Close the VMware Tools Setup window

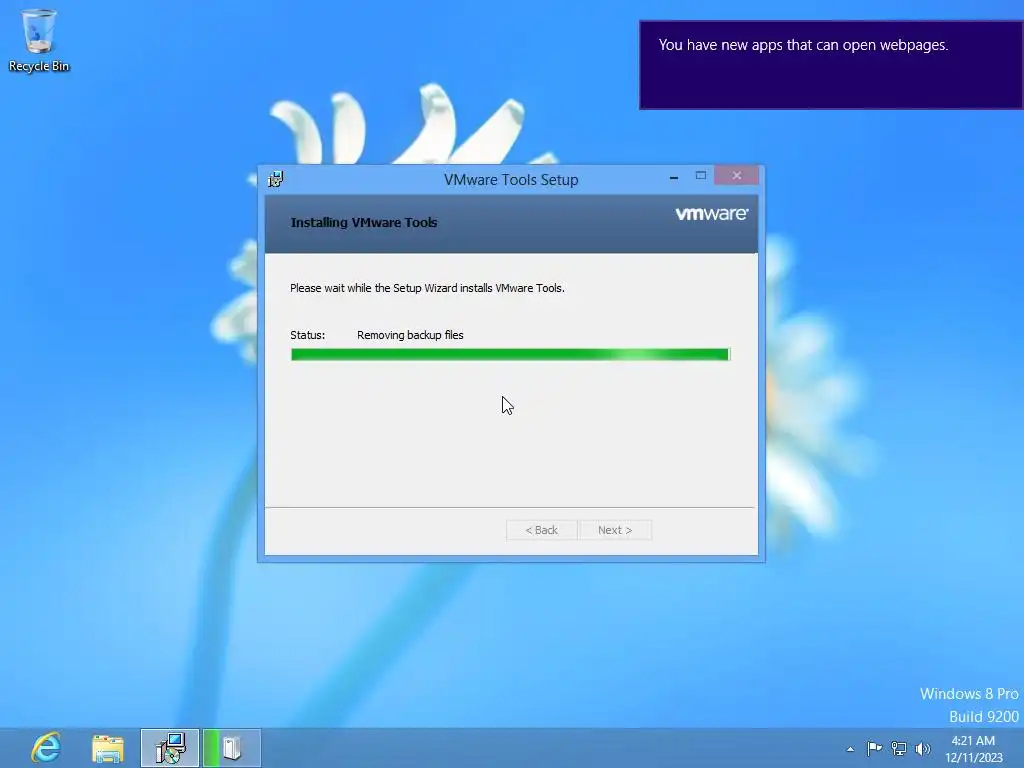click(737, 175)
